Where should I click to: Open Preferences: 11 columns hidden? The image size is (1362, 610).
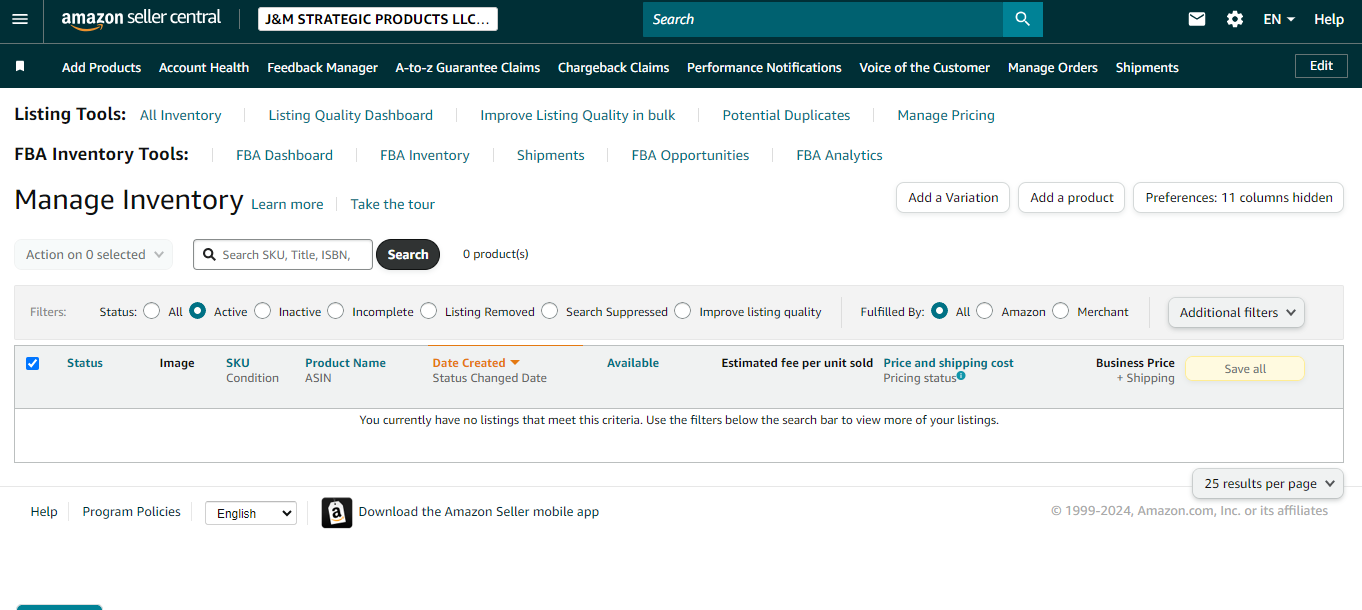pyautogui.click(x=1238, y=197)
